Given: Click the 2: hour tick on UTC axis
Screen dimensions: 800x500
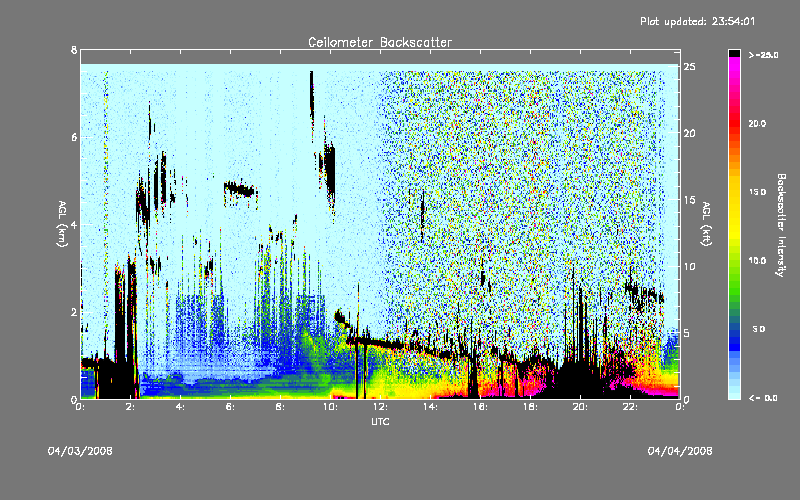Looking at the screenshot, I should click(x=130, y=407).
